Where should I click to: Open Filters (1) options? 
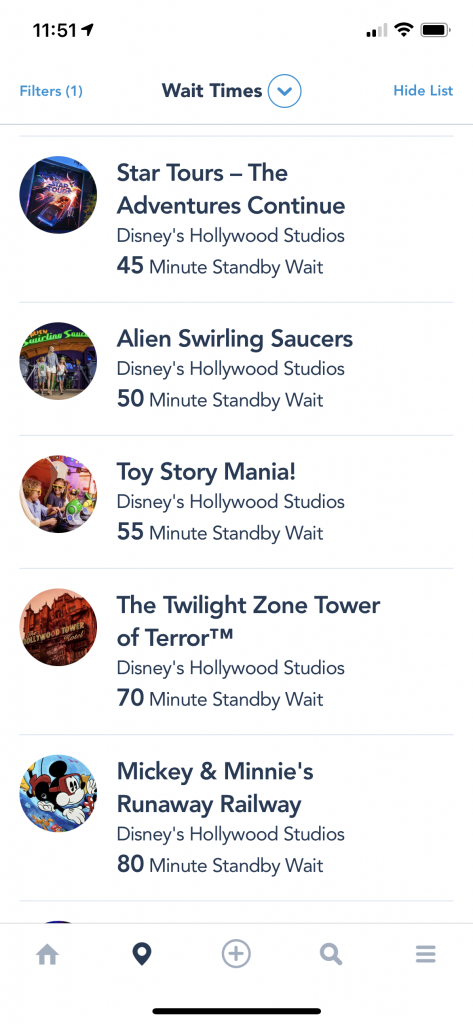pyautogui.click(x=51, y=91)
